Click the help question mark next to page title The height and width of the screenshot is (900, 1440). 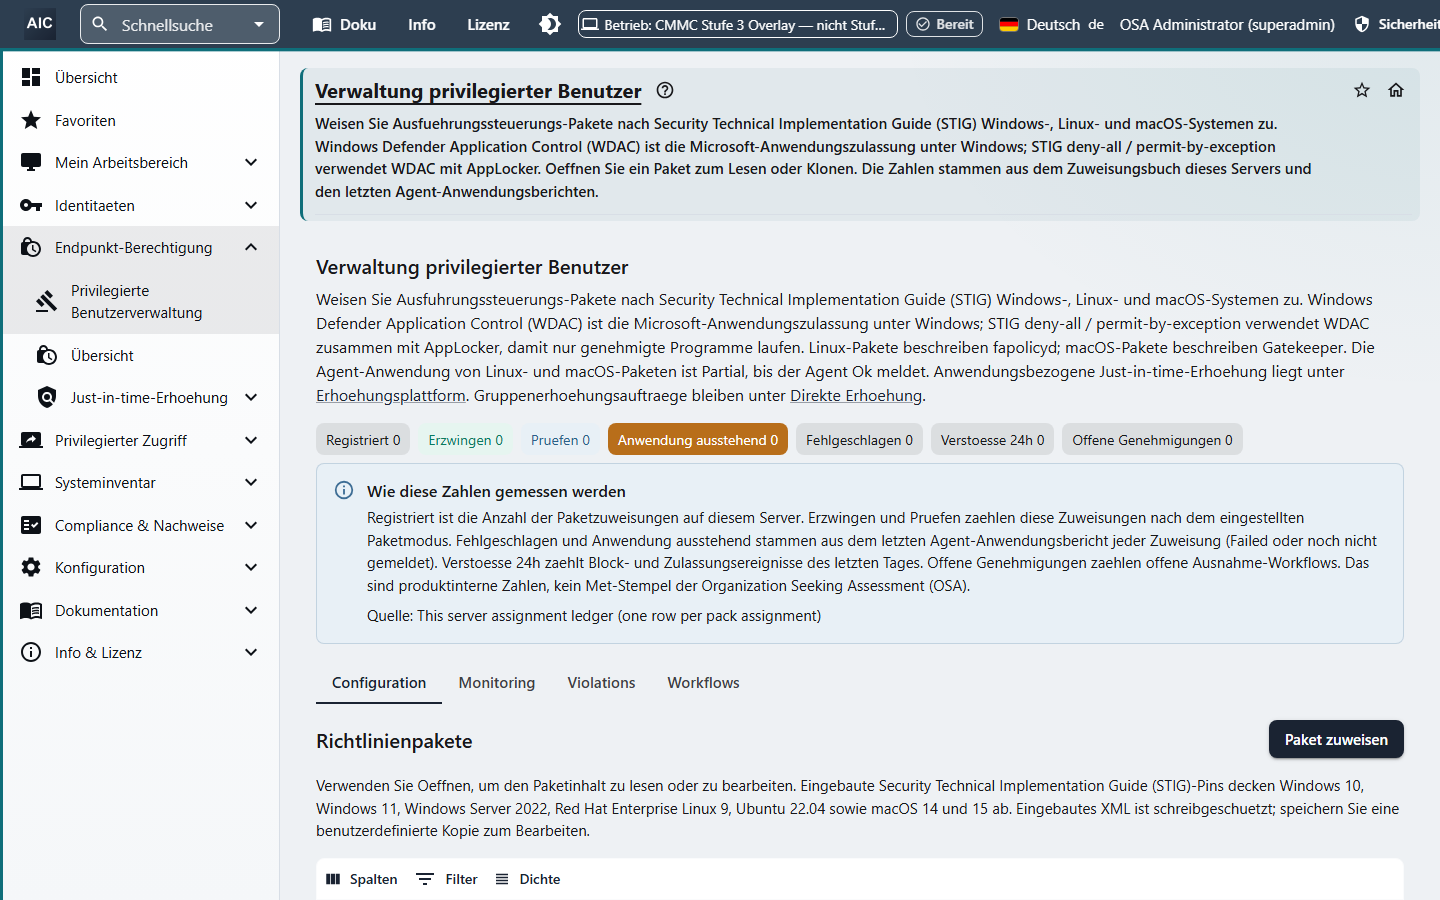pos(665,91)
